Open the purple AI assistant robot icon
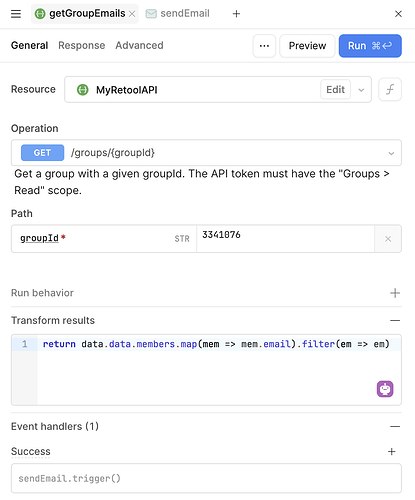 coord(385,389)
